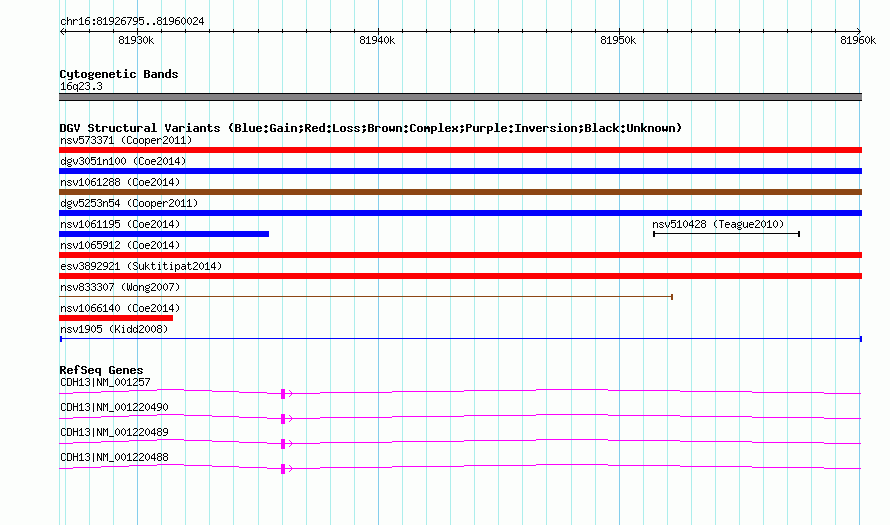Click the 16q23.3 cytogenetic band gray bar
This screenshot has height=525, width=890.
click(x=460, y=97)
